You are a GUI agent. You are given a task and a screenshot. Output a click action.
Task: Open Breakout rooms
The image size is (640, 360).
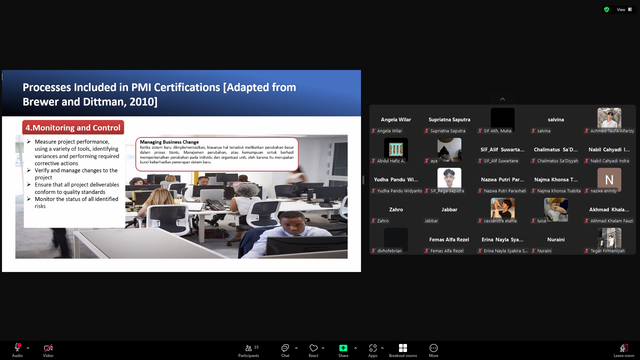403,350
